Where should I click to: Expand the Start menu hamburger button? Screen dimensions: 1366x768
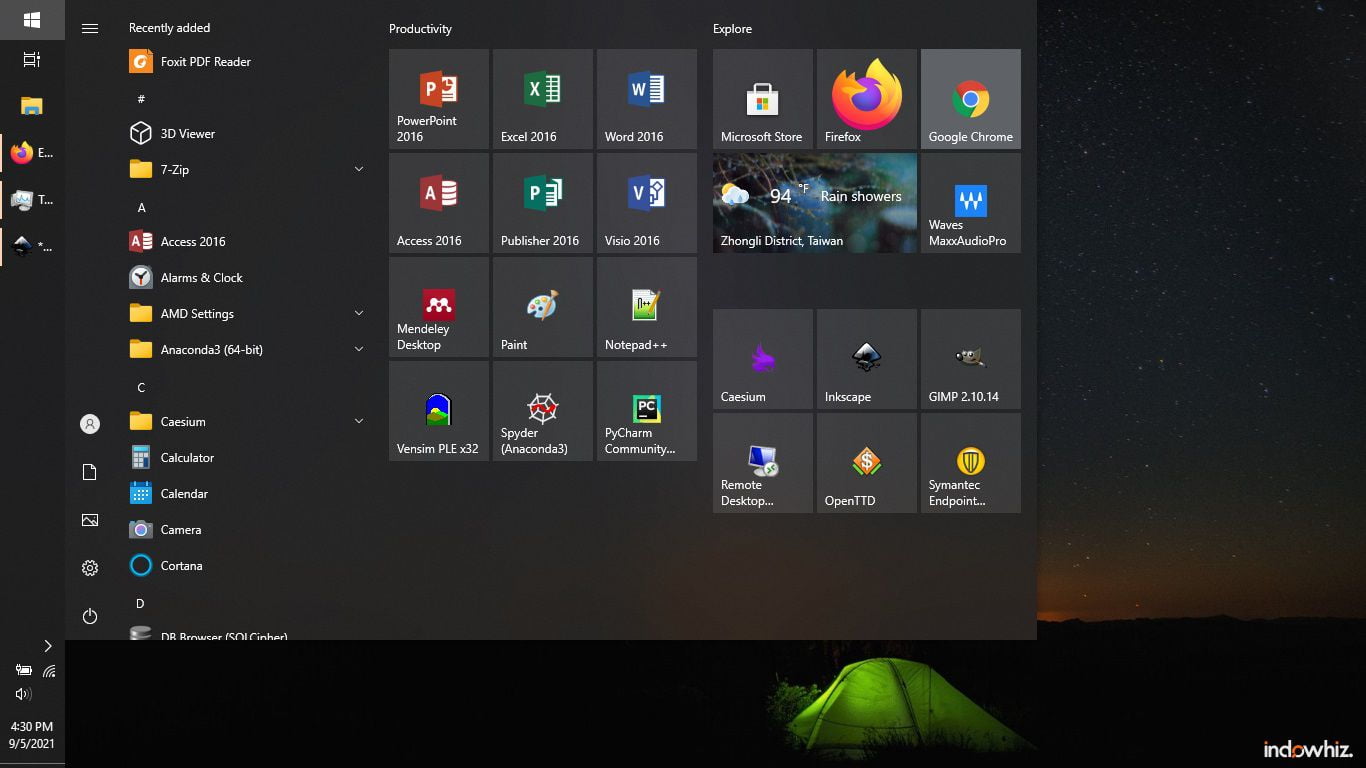tap(90, 28)
